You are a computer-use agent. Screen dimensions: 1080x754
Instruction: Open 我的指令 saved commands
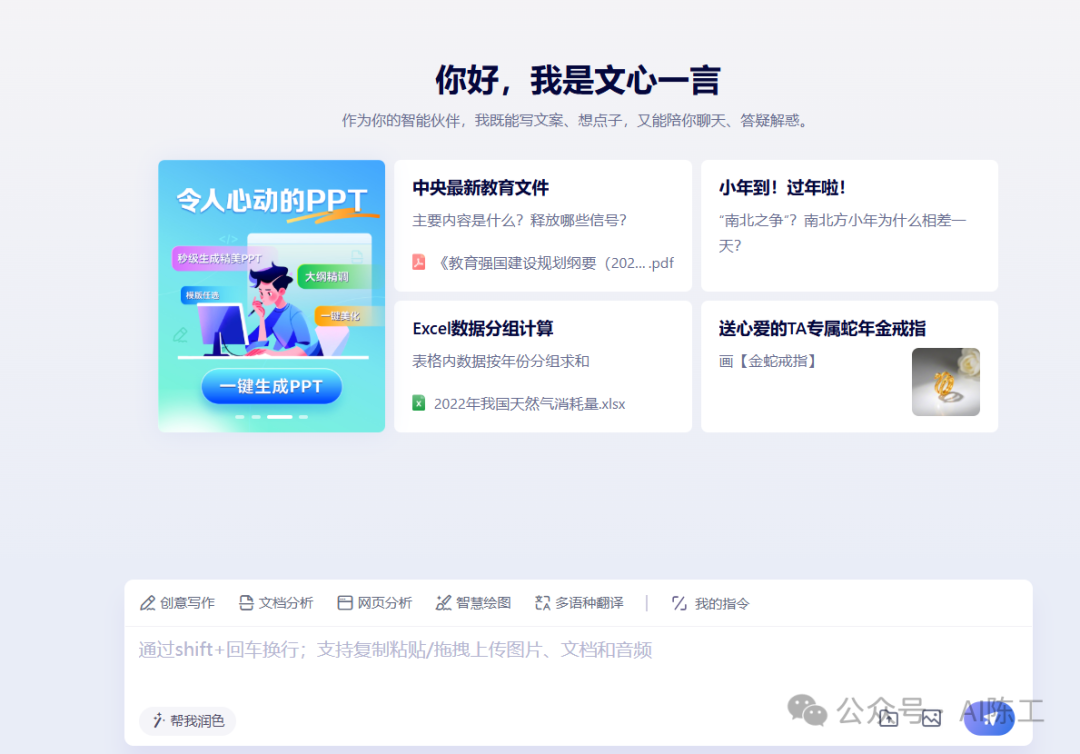tap(711, 604)
